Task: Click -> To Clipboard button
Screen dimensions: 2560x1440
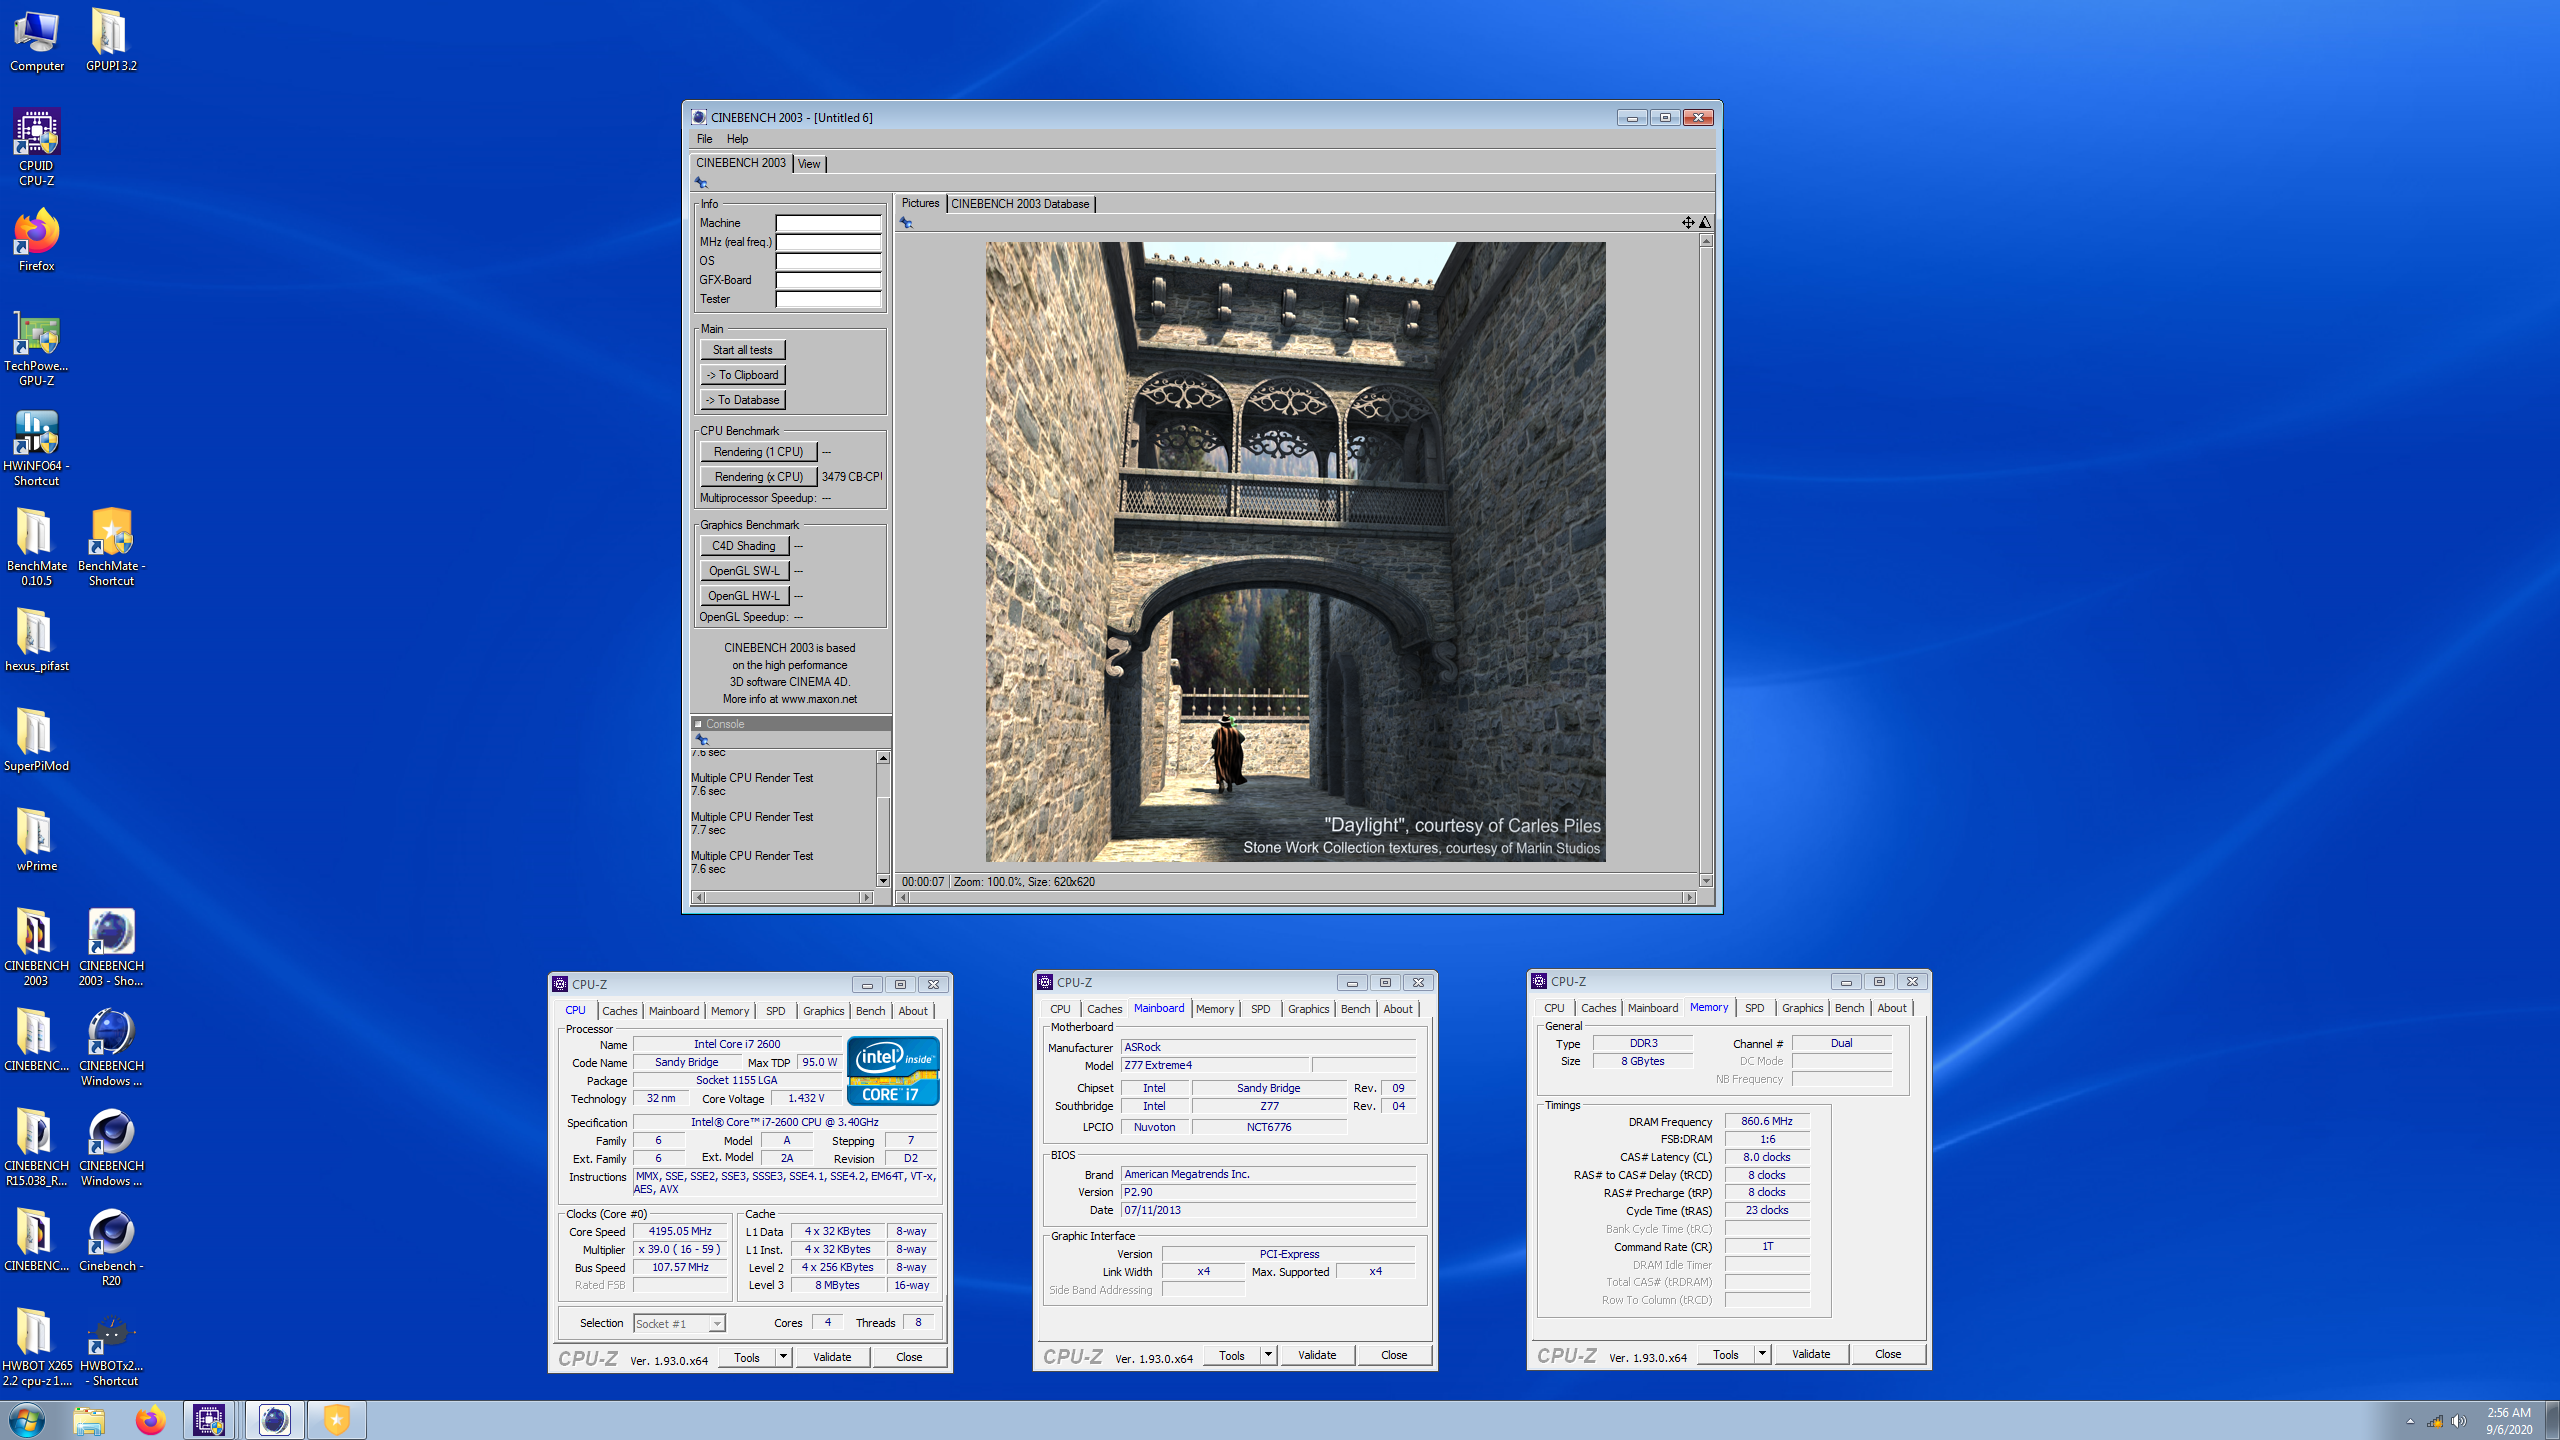Action: [742, 375]
